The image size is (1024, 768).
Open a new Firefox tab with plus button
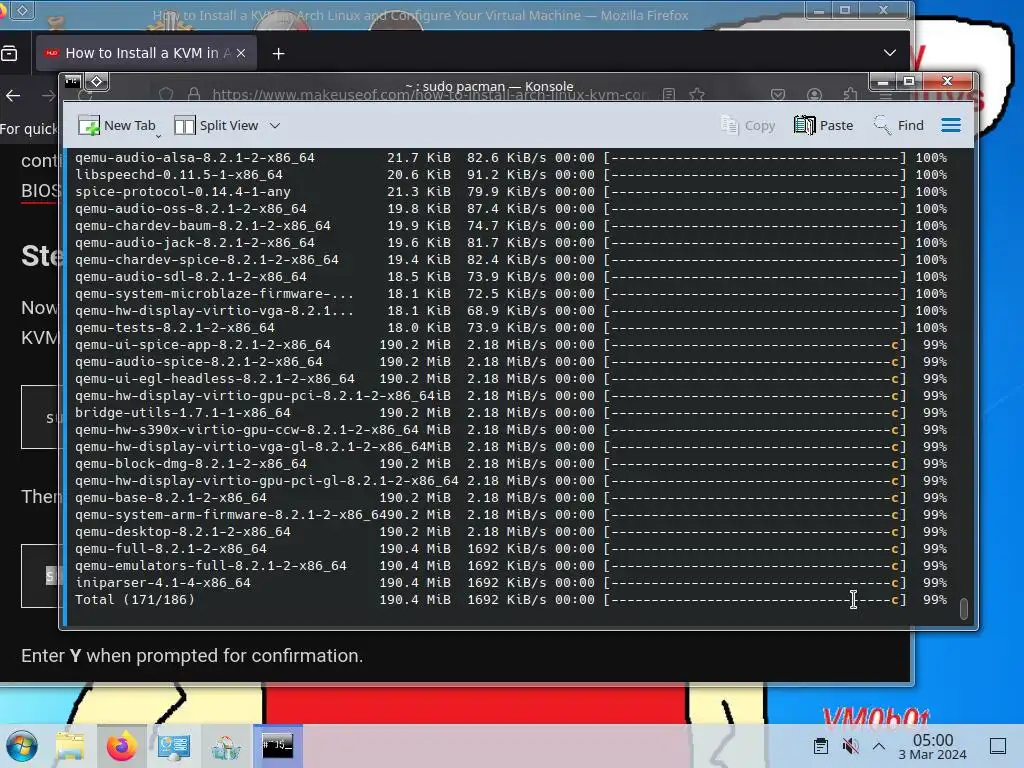click(x=278, y=54)
